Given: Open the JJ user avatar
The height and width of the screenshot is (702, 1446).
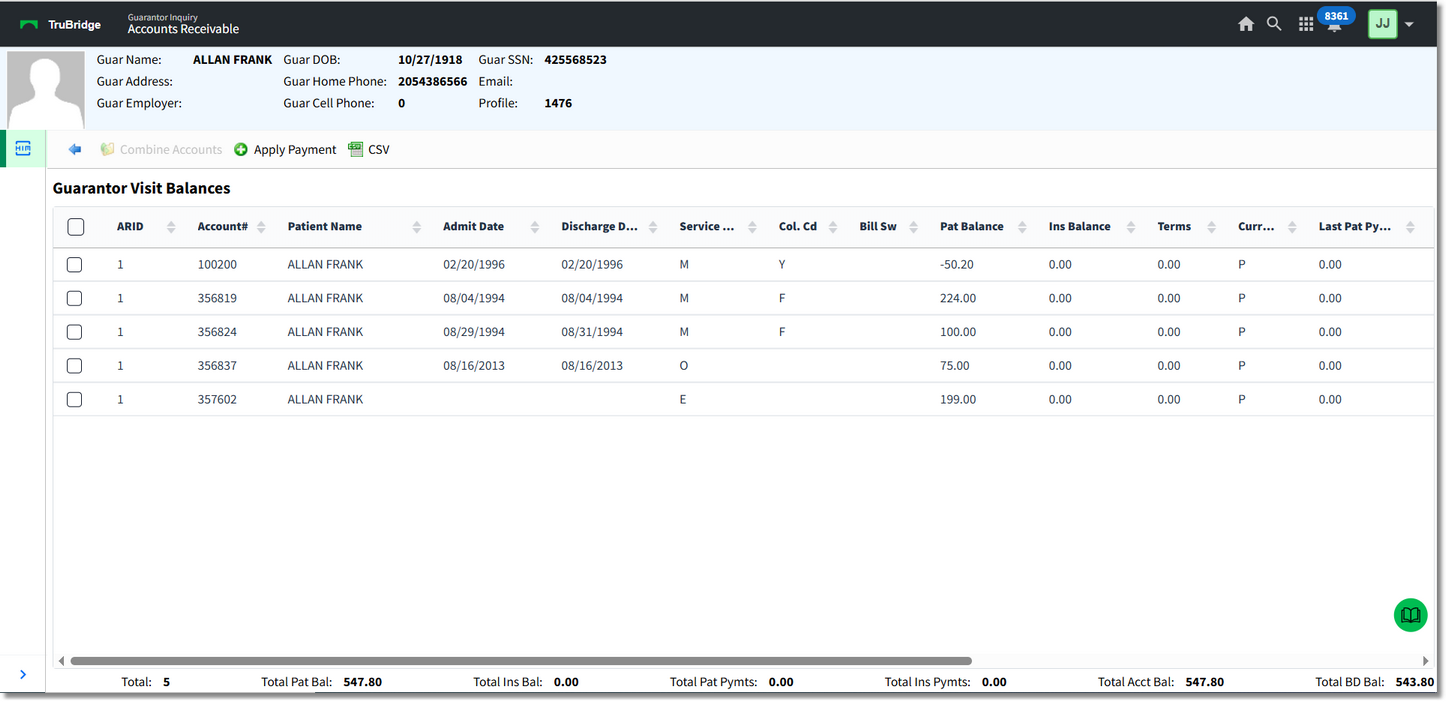Looking at the screenshot, I should pos(1382,24).
